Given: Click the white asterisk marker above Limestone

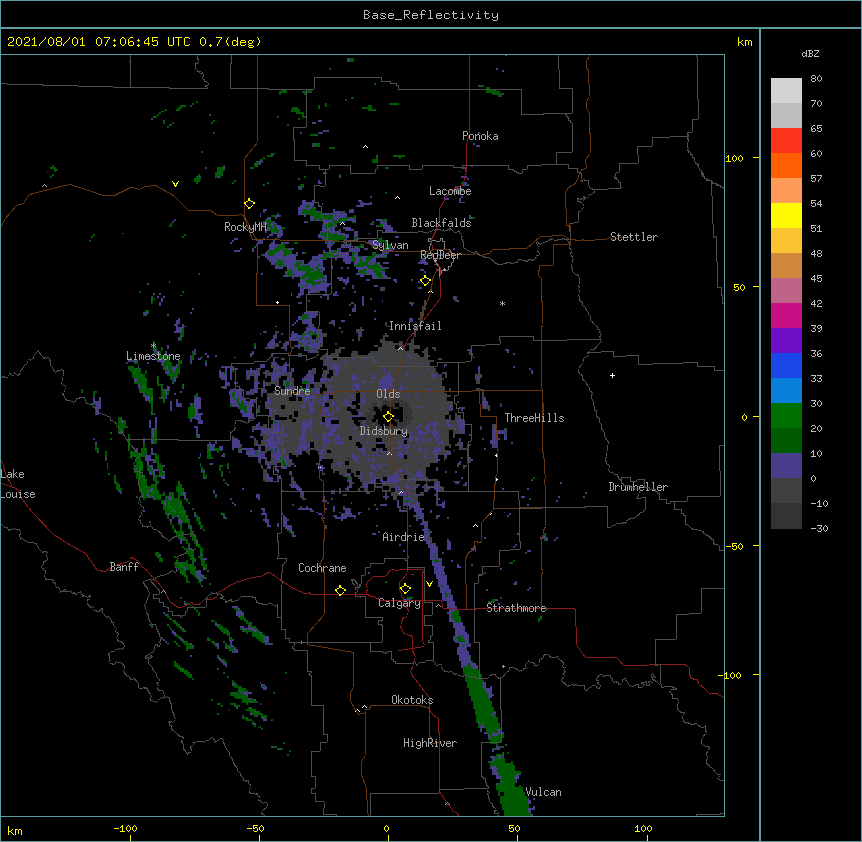Looking at the screenshot, I should coord(153,345).
